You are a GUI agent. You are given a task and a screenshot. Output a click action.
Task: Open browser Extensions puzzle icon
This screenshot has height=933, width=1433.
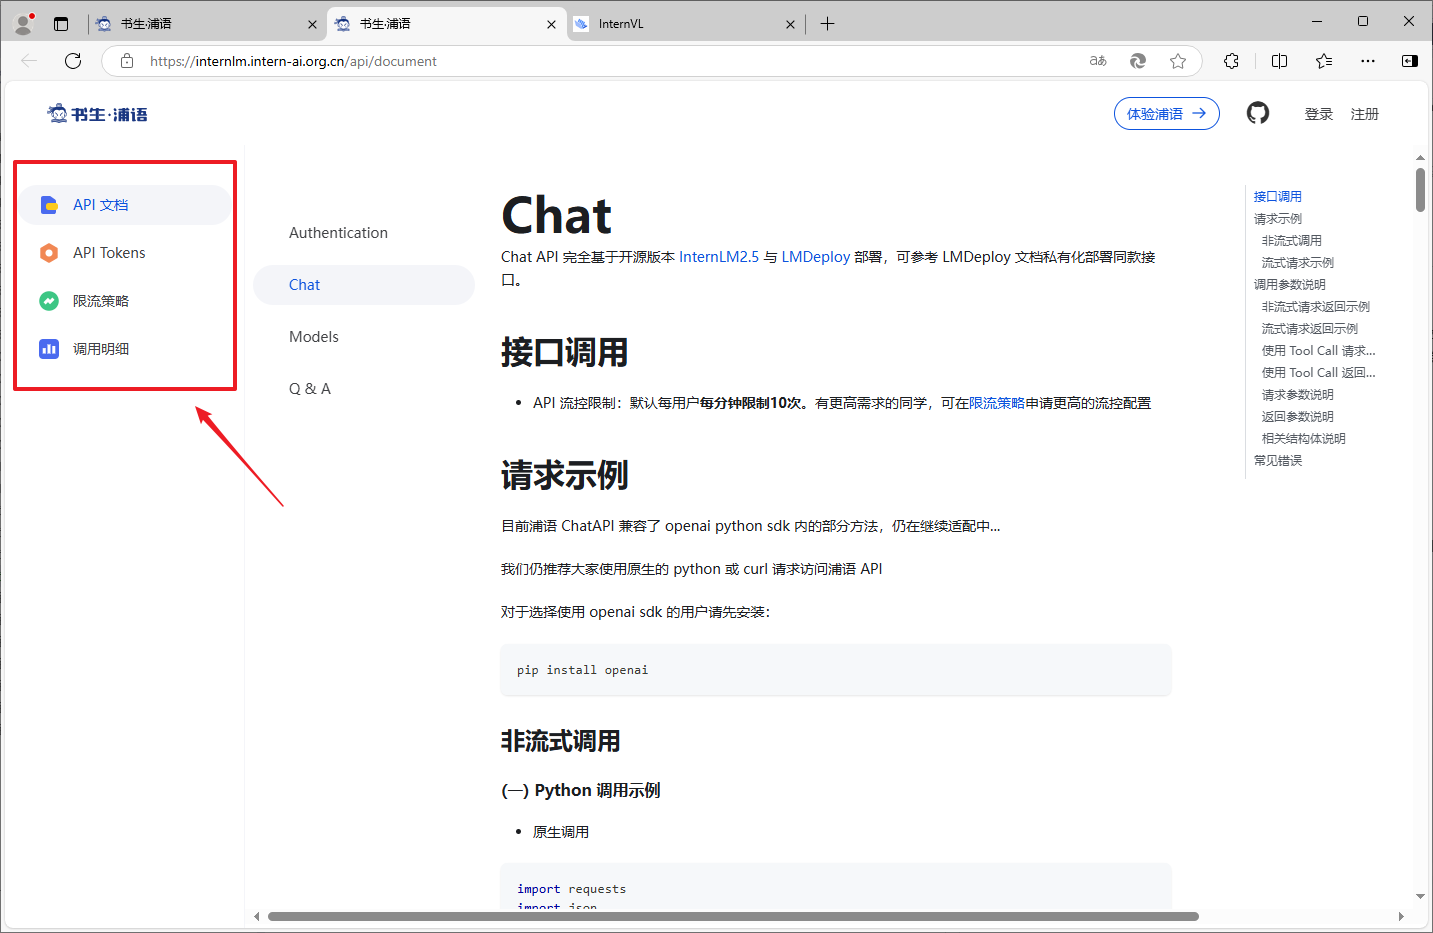(1231, 61)
